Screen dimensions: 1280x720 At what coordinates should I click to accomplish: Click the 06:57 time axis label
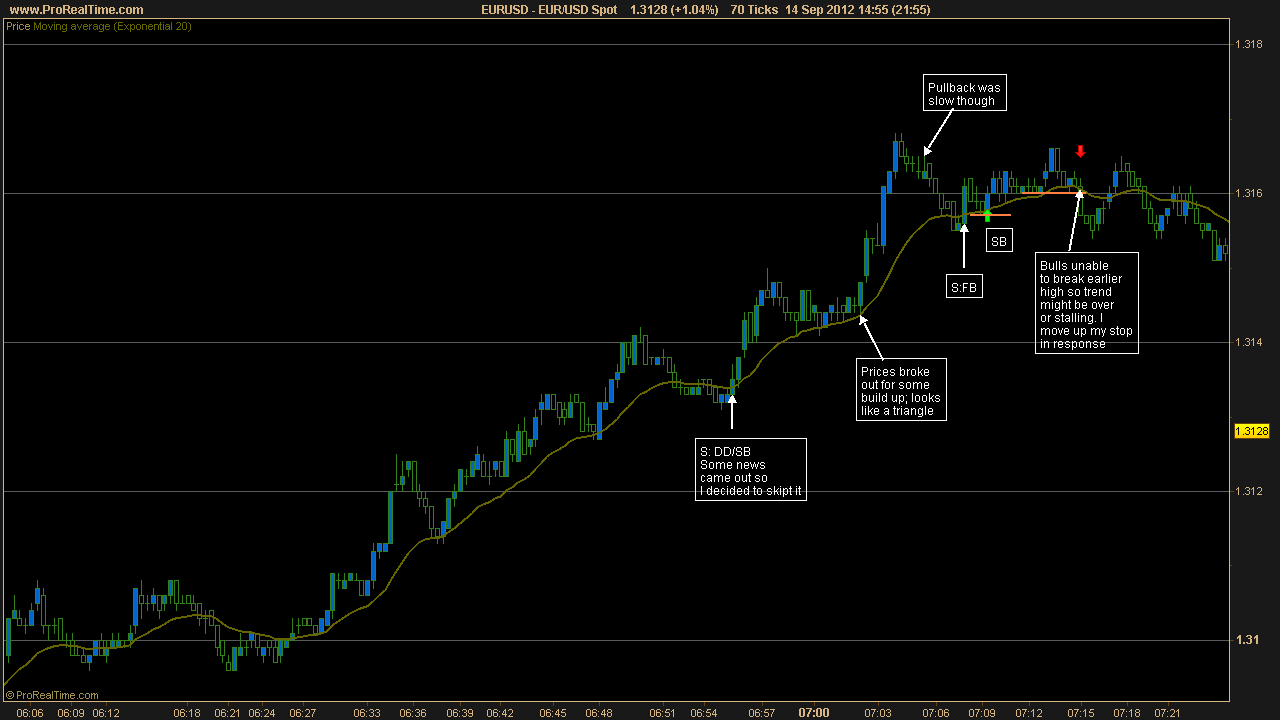(x=763, y=713)
